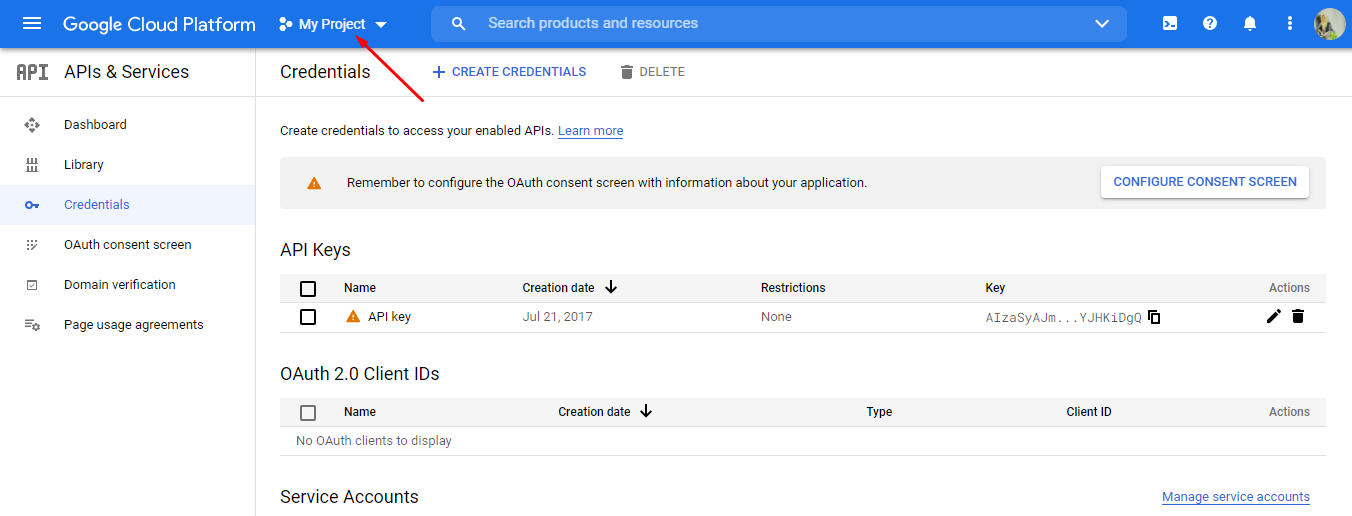Click the user account avatar
1352x516 pixels.
click(x=1329, y=23)
